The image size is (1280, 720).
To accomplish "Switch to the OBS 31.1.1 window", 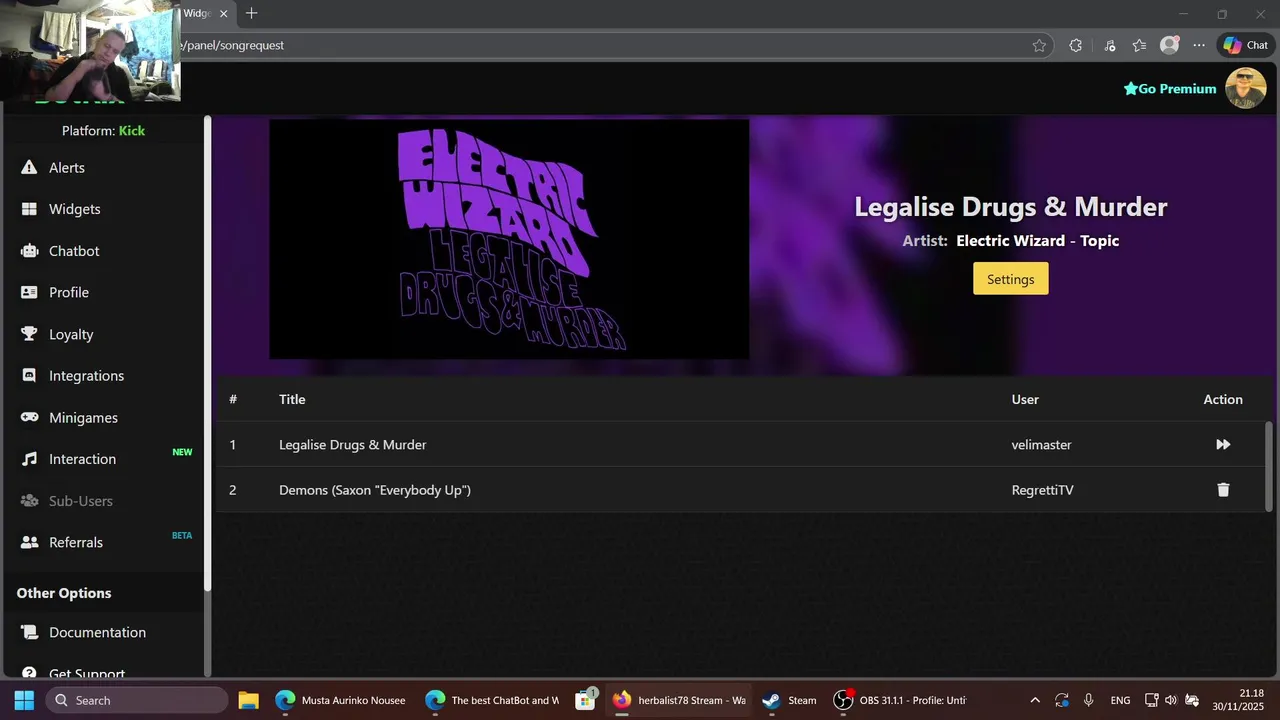I will (x=901, y=700).
